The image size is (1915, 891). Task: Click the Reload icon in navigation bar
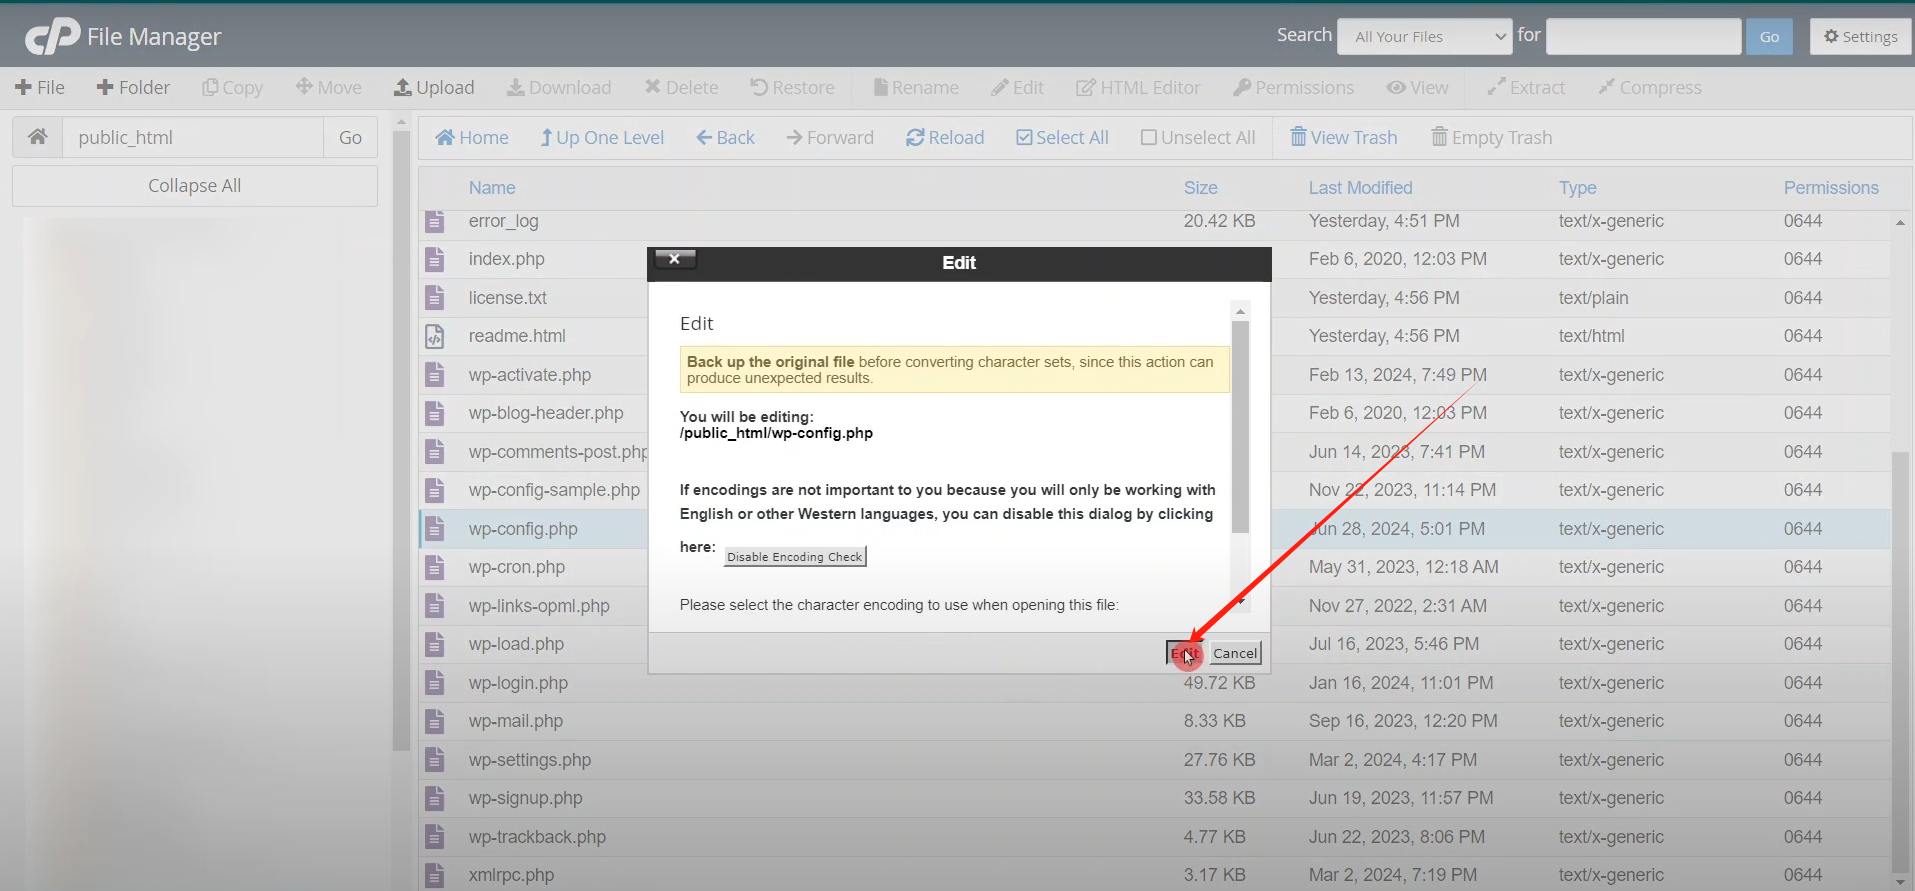pos(914,138)
